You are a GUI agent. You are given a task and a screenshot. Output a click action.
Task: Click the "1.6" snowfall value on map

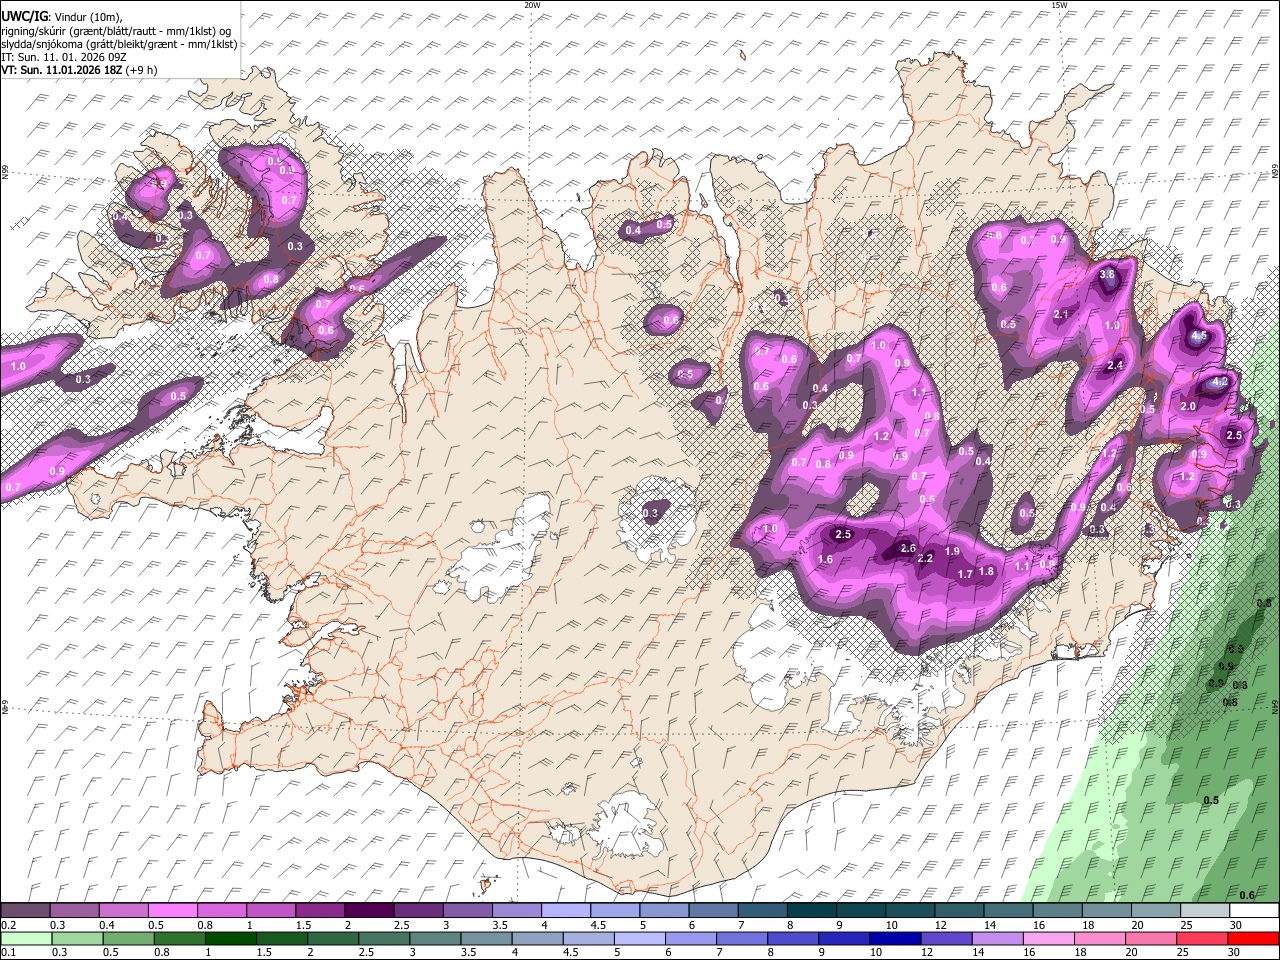[825, 560]
